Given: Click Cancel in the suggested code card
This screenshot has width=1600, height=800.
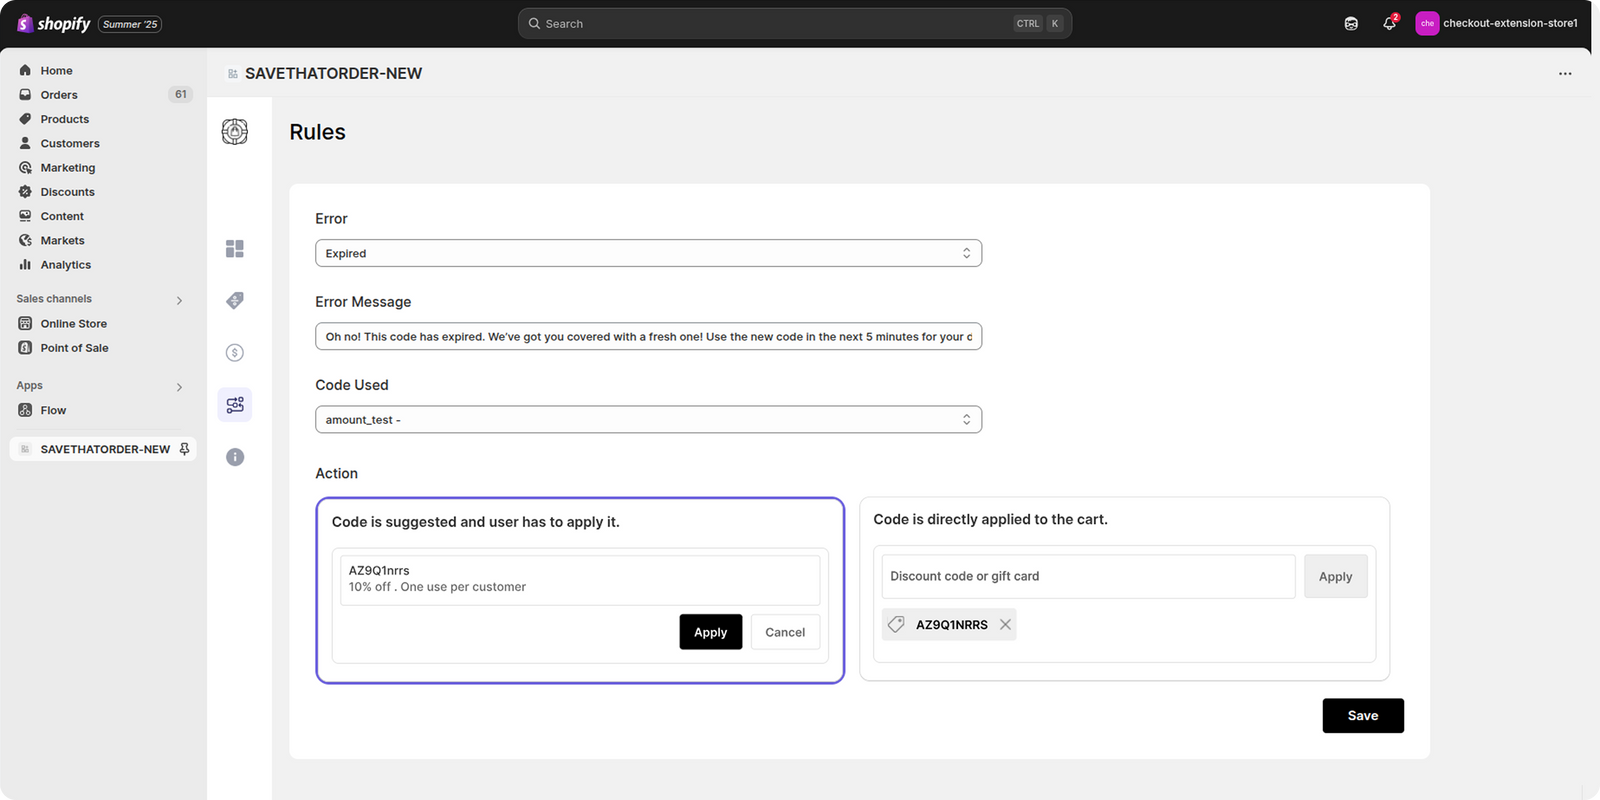Looking at the screenshot, I should coord(785,632).
